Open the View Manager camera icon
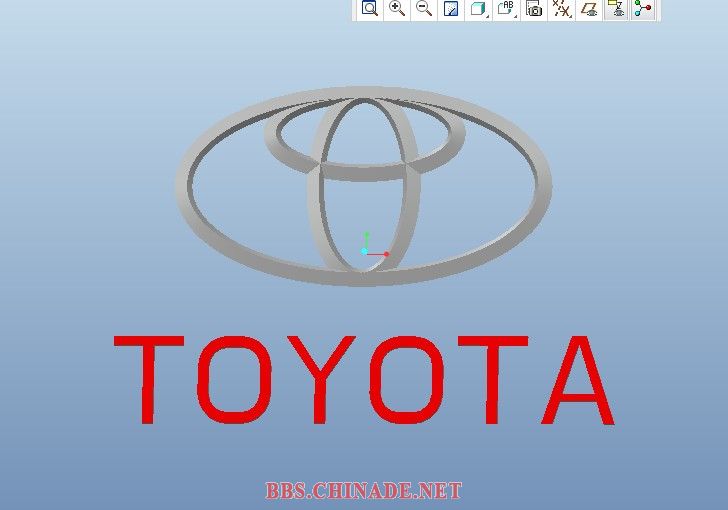This screenshot has height=510, width=728. [534, 8]
